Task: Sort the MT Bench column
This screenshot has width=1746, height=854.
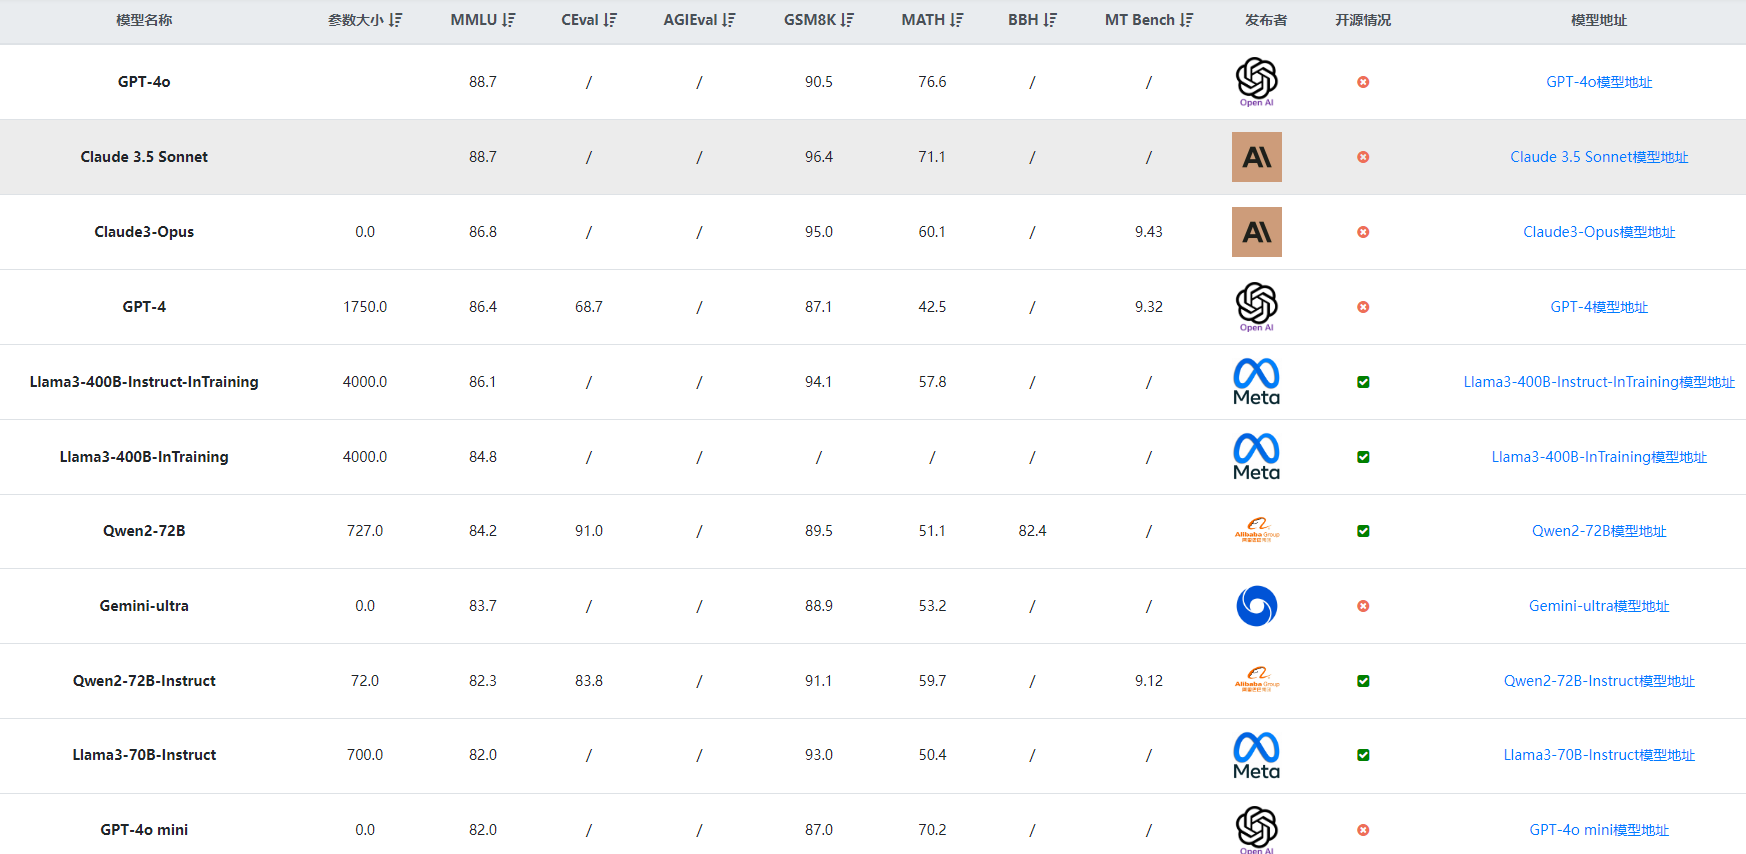Action: point(1186,20)
